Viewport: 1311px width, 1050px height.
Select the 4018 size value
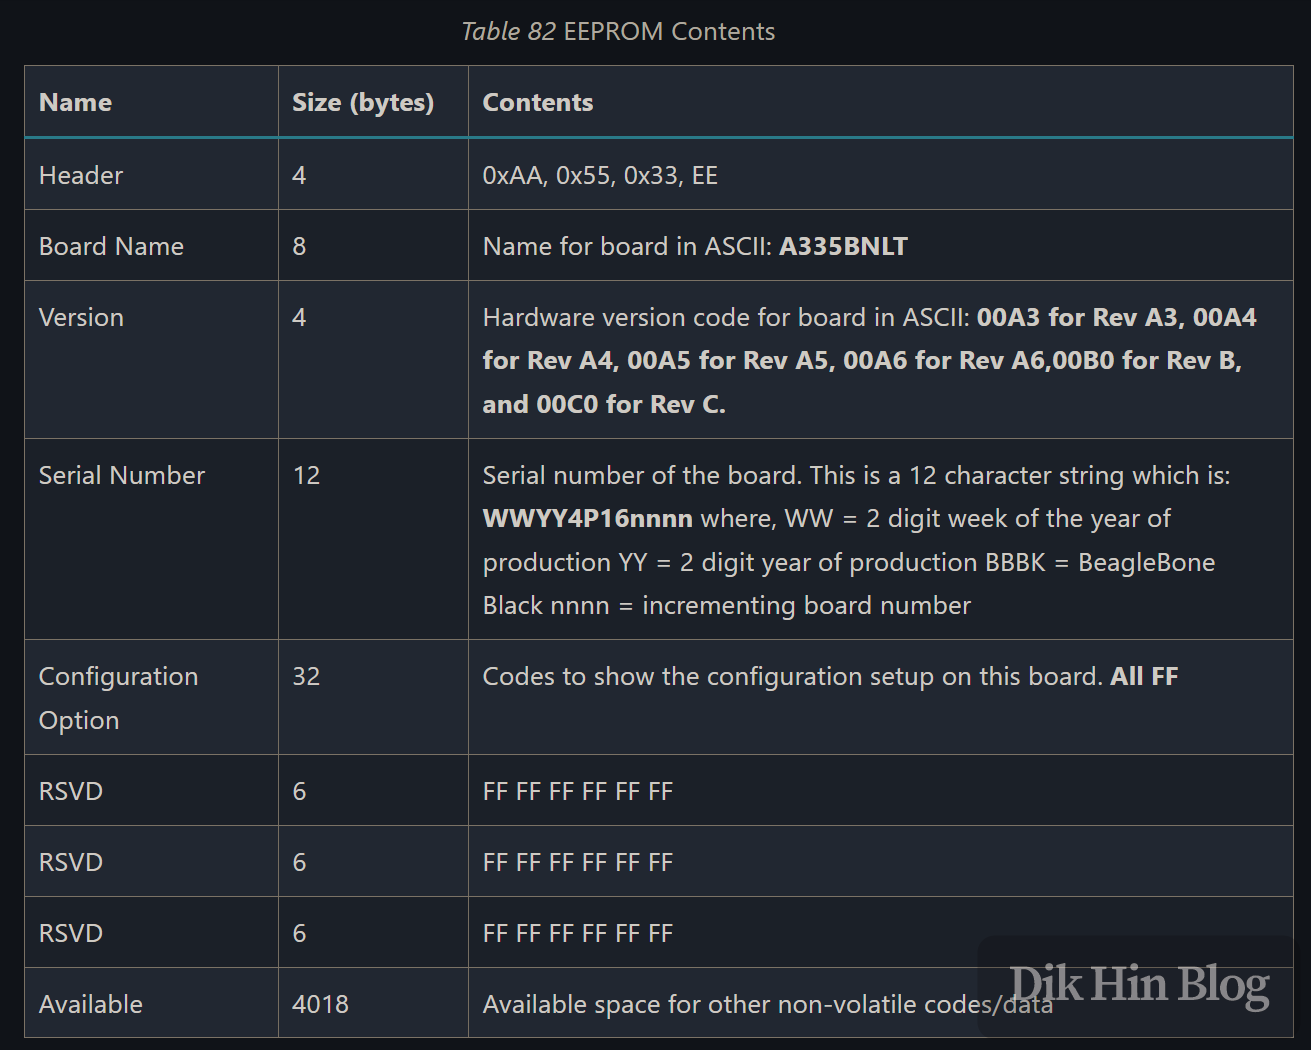[320, 1003]
